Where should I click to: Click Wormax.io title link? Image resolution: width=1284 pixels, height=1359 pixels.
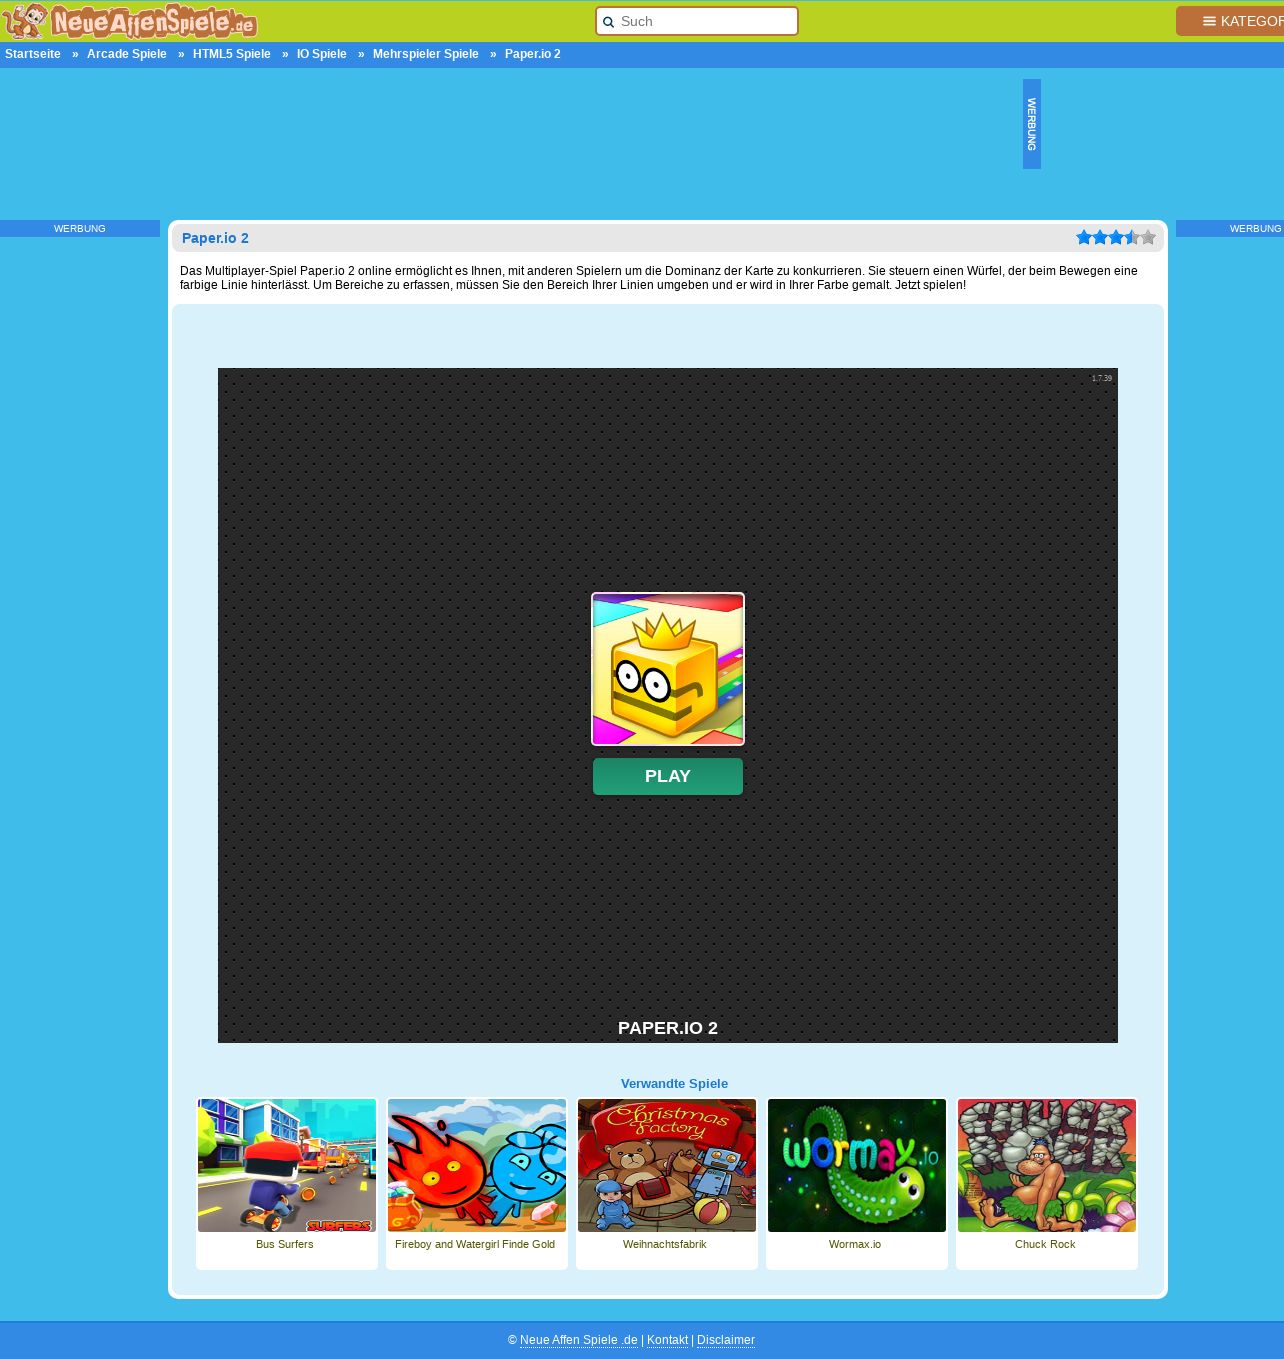pyautogui.click(x=855, y=1244)
